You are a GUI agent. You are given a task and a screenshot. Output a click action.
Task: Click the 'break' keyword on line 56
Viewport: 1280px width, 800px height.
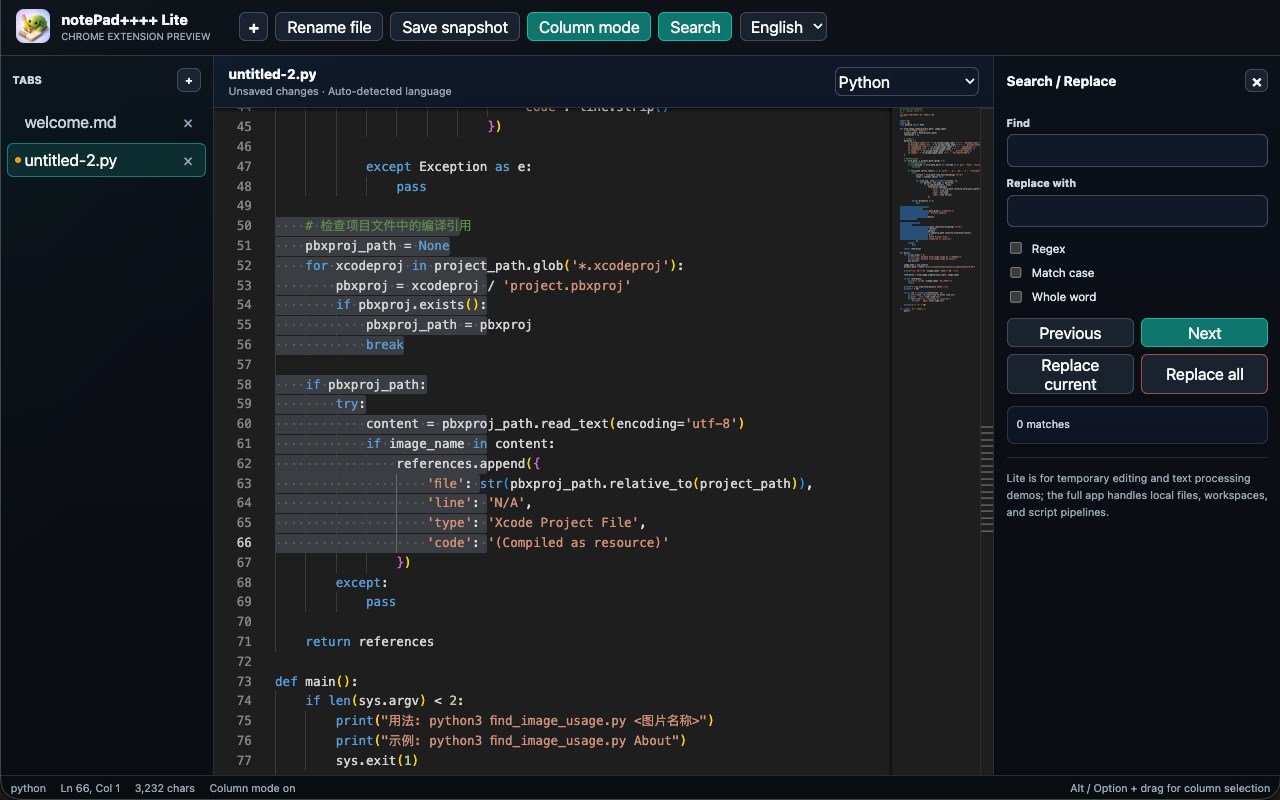pos(385,345)
